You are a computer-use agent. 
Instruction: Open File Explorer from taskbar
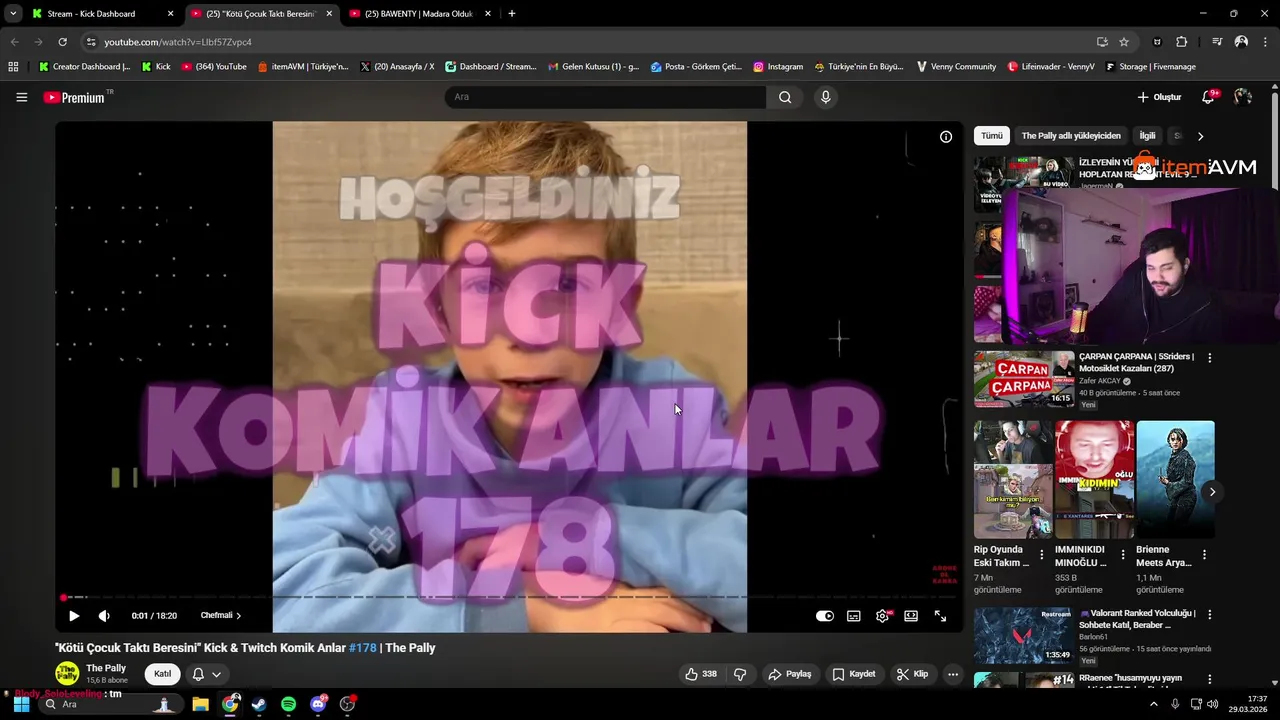pos(201,704)
